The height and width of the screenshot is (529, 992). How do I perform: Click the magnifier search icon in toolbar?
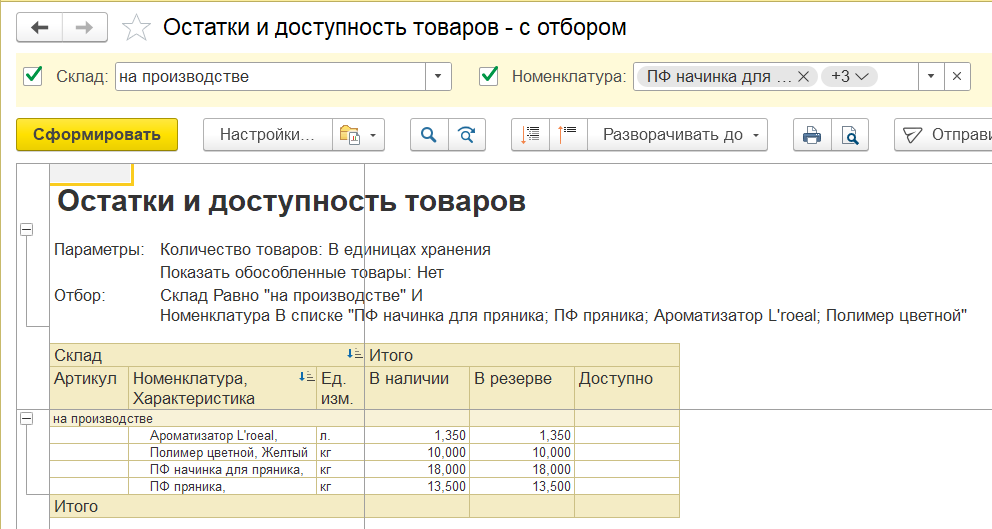[x=429, y=135]
